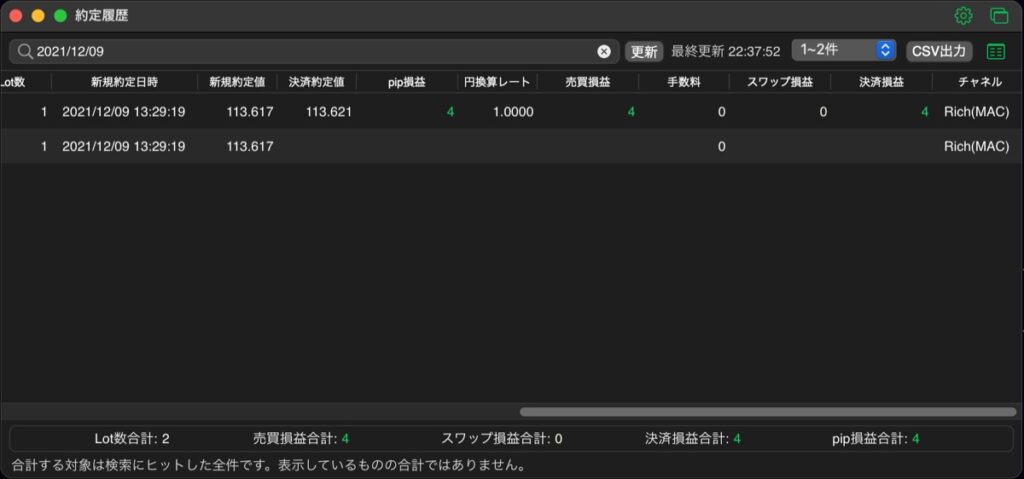Click 113.617 in the second row
The image size is (1024, 479).
(x=250, y=146)
